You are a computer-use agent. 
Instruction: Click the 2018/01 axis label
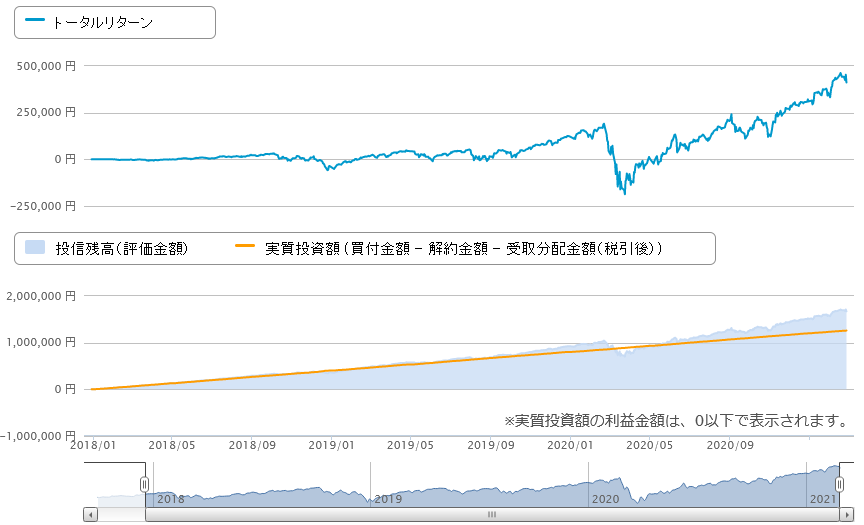pyautogui.click(x=93, y=445)
